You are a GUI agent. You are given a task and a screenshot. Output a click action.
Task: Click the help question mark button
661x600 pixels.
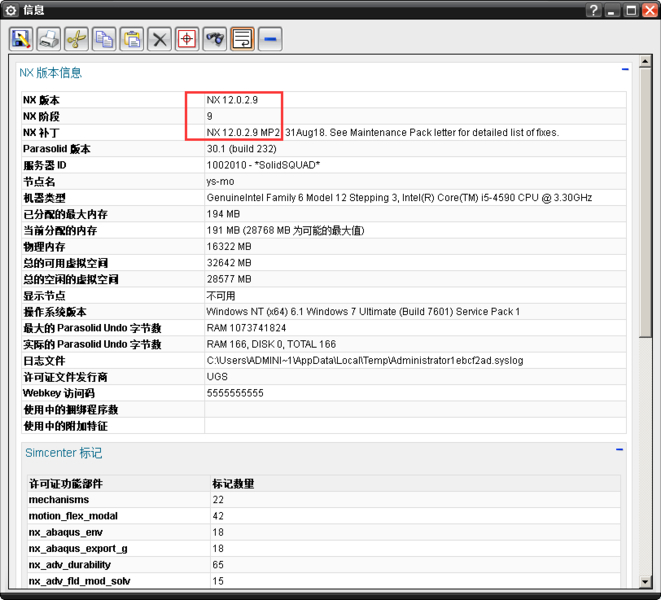click(594, 10)
